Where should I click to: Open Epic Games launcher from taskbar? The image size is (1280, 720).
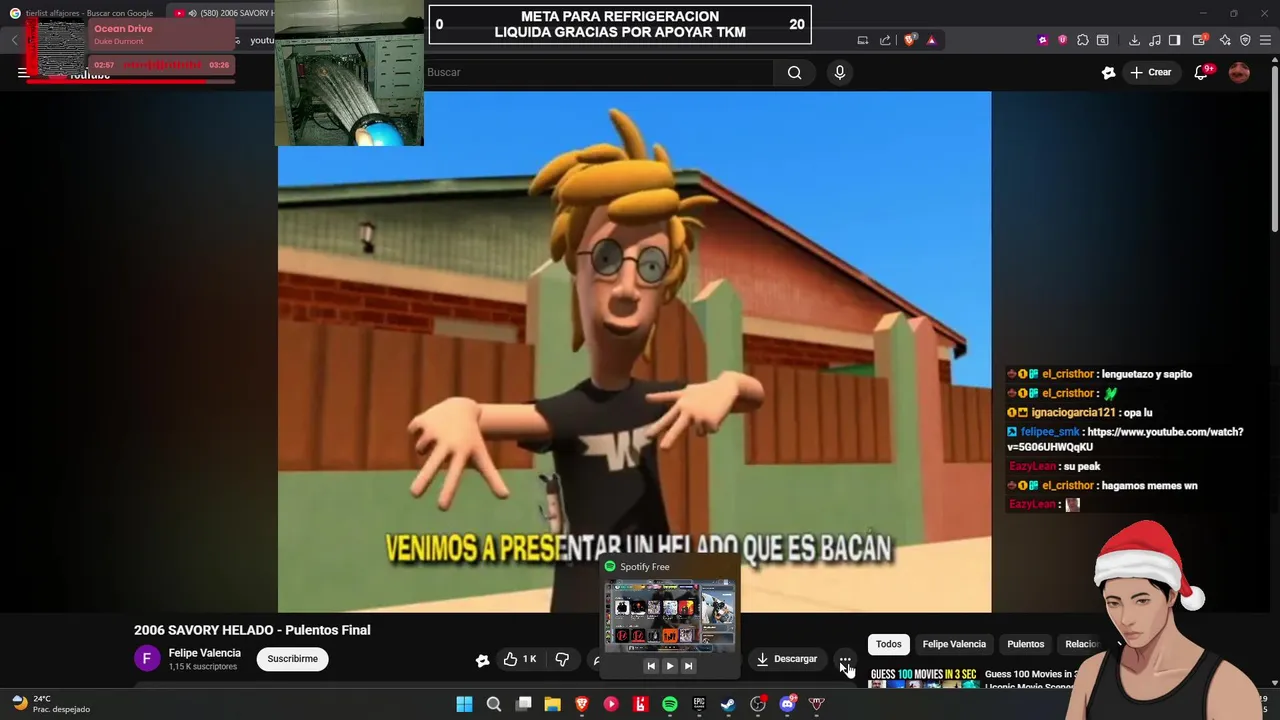699,704
